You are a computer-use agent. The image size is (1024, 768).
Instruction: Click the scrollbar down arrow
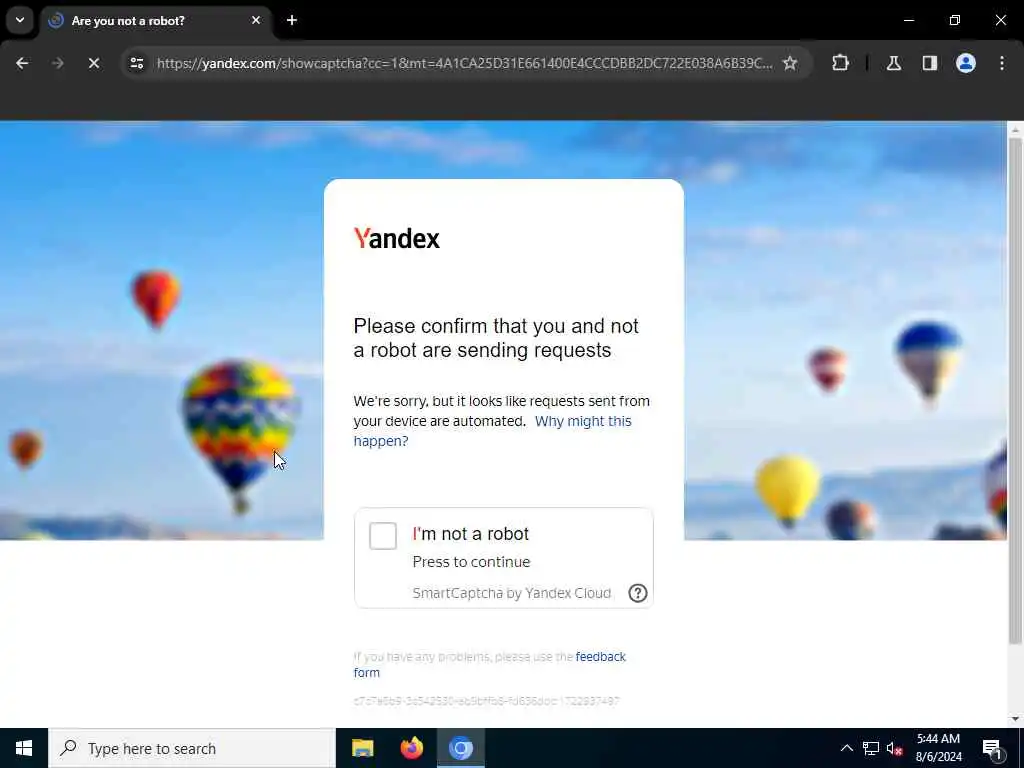(x=1015, y=719)
